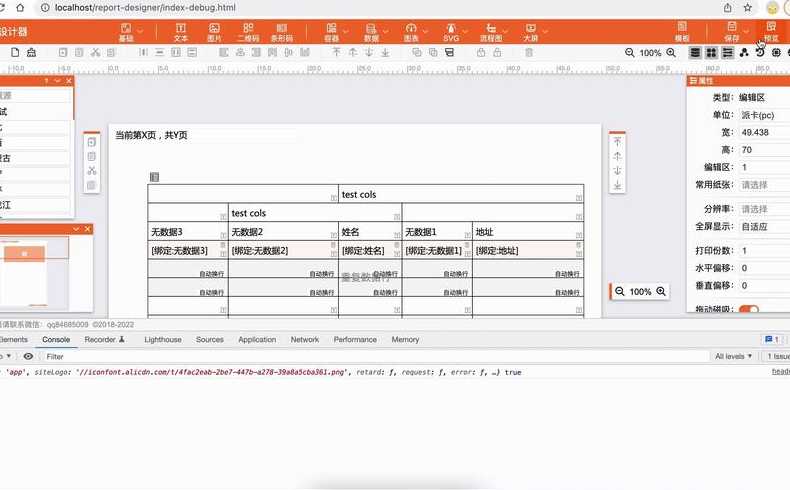Click the closed padlock lock icon
Image resolution: width=790 pixels, height=490 pixels.
(481, 52)
